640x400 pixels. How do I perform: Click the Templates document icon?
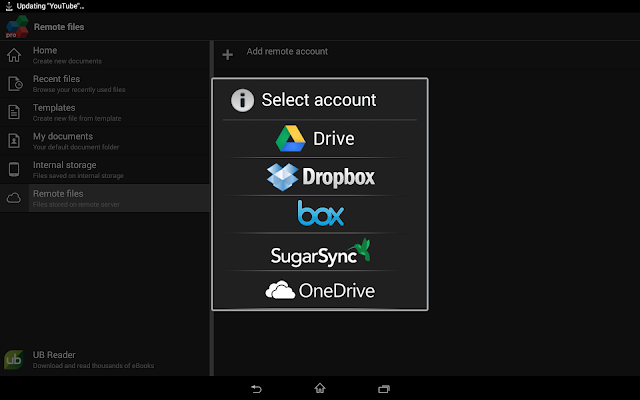14,112
